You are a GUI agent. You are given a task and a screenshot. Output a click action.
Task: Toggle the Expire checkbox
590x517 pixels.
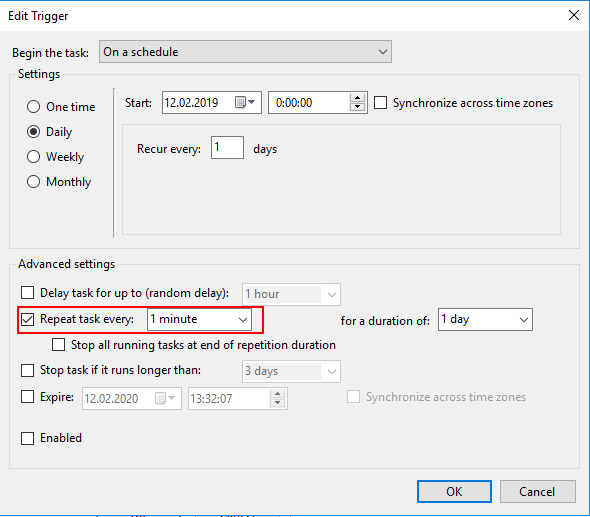click(x=27, y=397)
